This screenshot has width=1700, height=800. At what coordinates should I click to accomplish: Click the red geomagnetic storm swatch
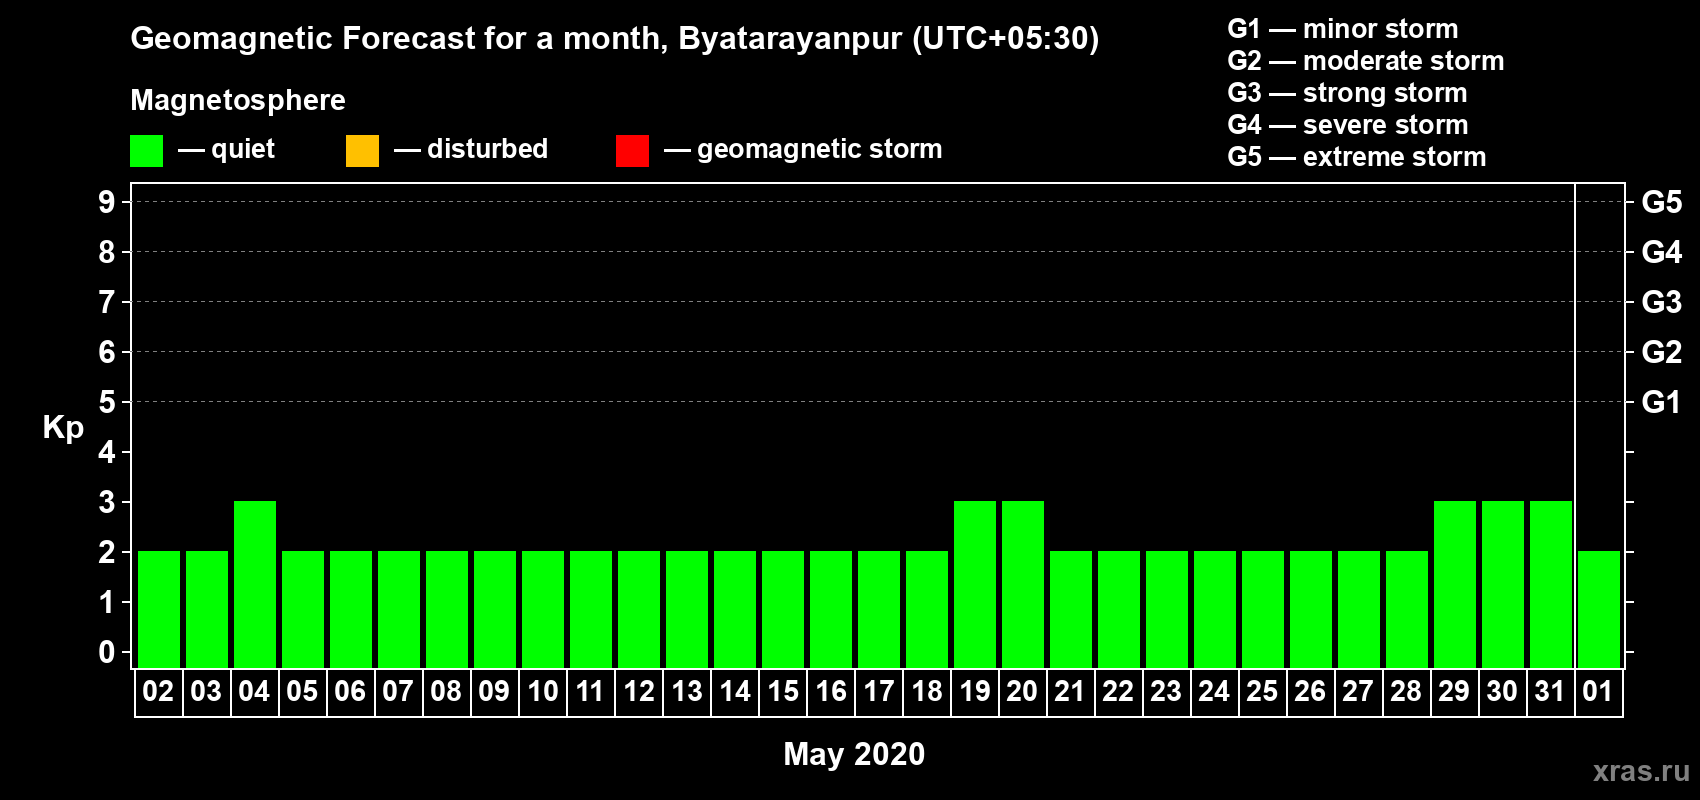[x=632, y=151]
